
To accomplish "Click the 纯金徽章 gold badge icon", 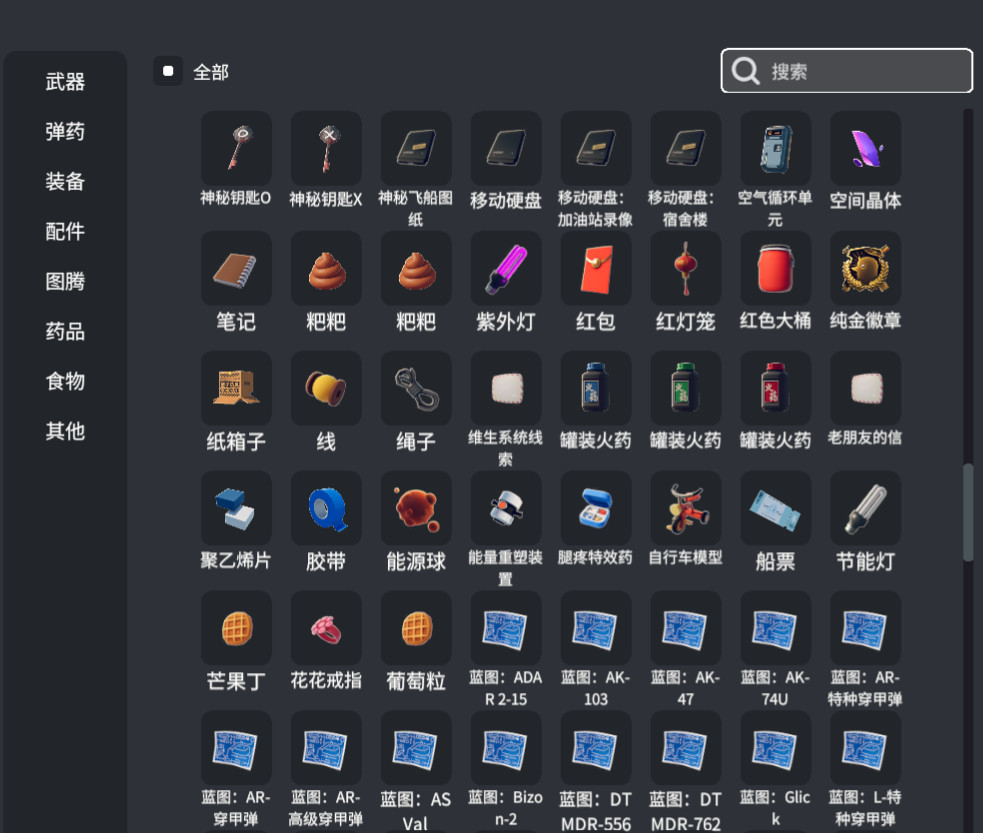I will pos(864,267).
